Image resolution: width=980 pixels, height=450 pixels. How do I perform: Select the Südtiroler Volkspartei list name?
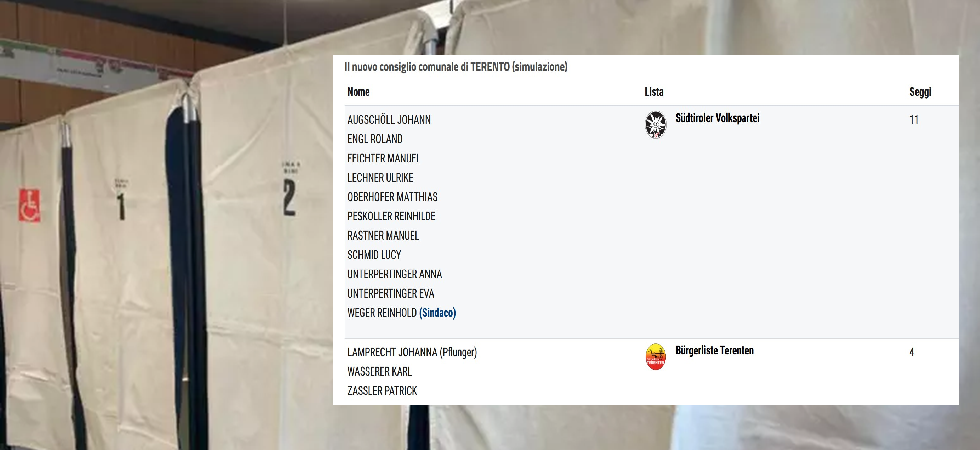click(x=718, y=118)
